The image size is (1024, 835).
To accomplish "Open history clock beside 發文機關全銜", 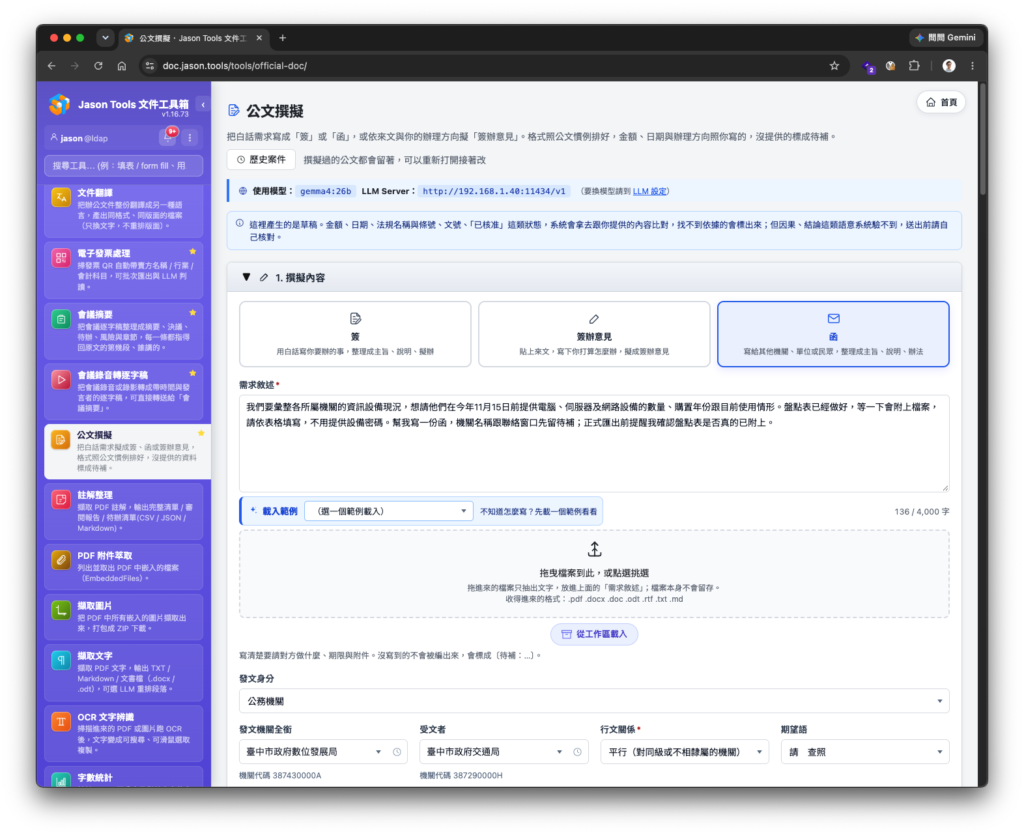I will point(397,752).
